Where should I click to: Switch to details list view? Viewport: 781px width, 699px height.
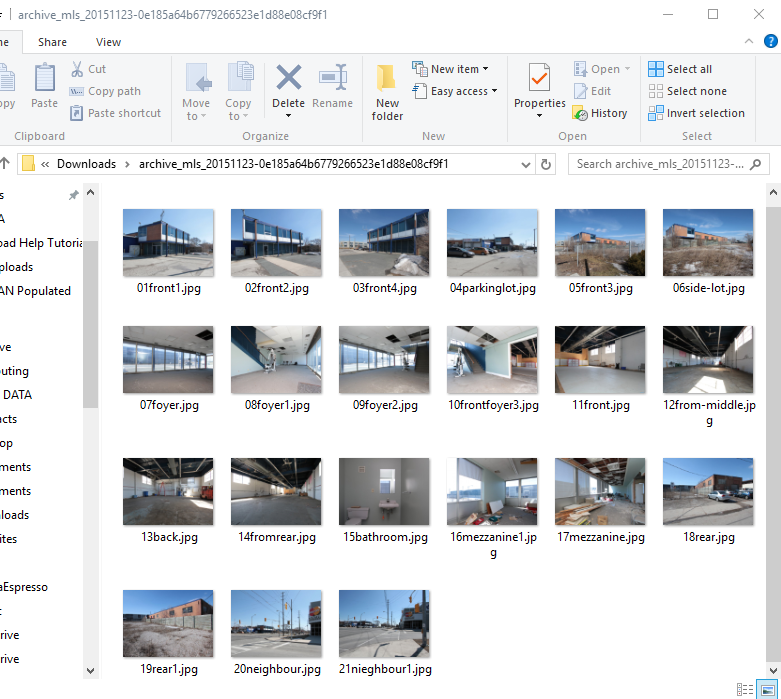[x=745, y=689]
